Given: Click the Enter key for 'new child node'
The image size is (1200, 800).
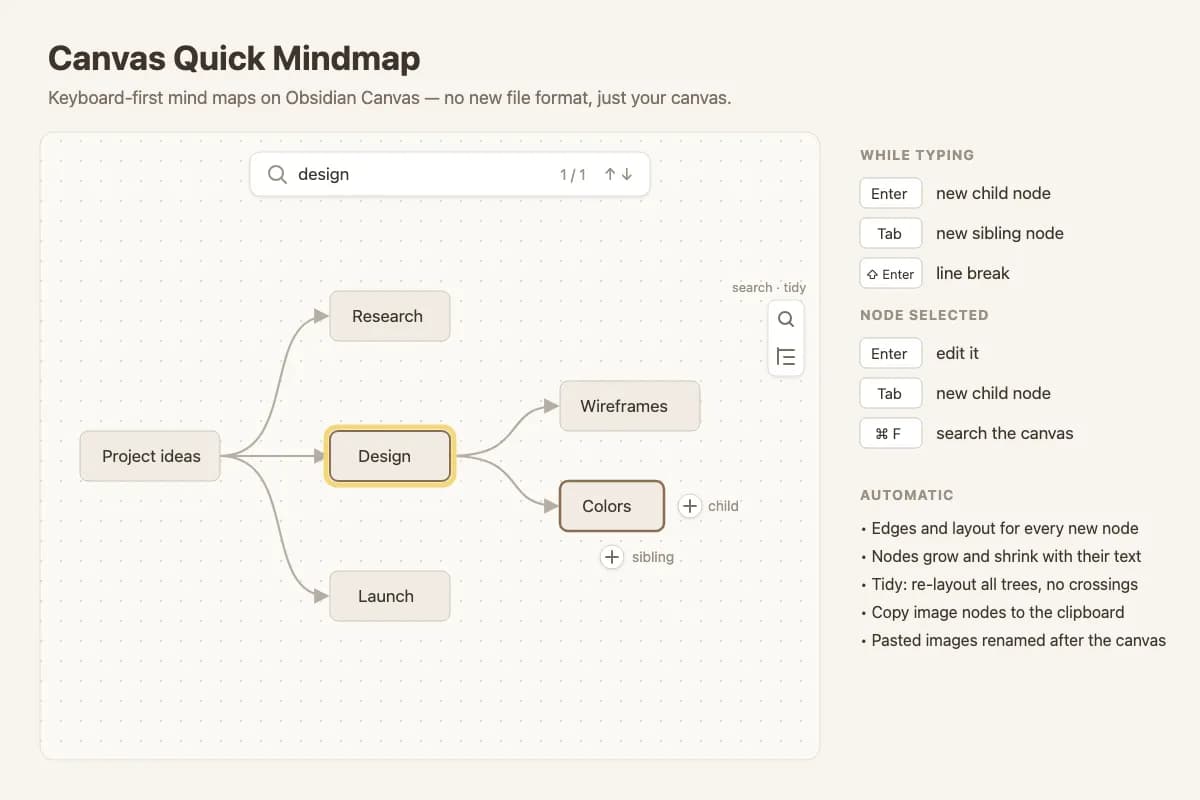Looking at the screenshot, I should point(890,194).
